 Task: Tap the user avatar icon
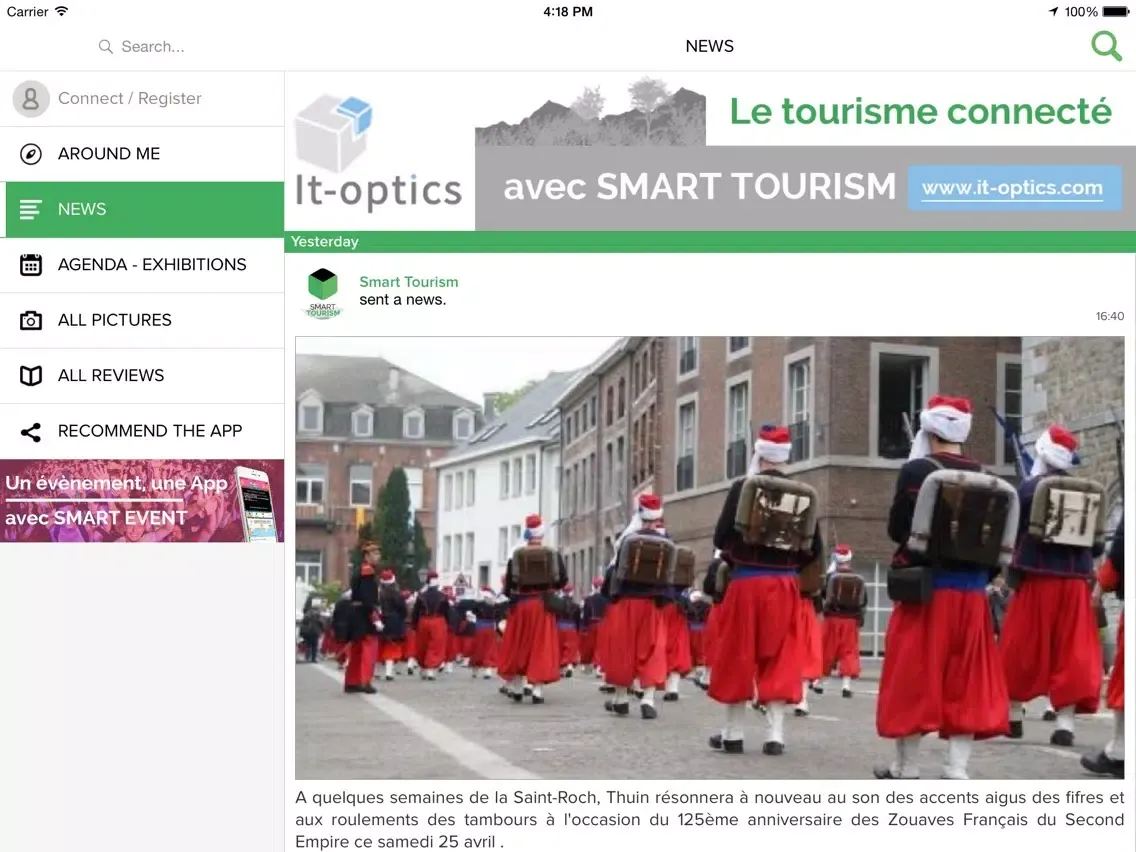(x=30, y=99)
